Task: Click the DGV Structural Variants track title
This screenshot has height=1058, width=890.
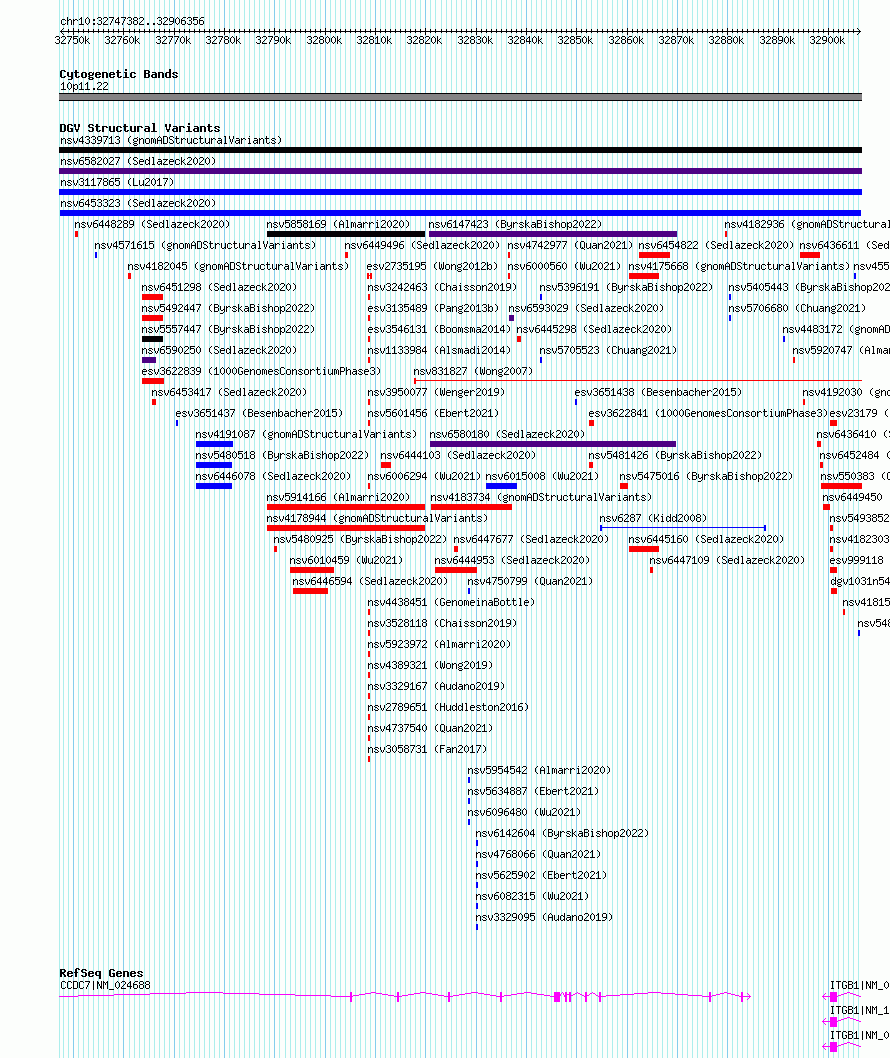Action: coord(140,128)
